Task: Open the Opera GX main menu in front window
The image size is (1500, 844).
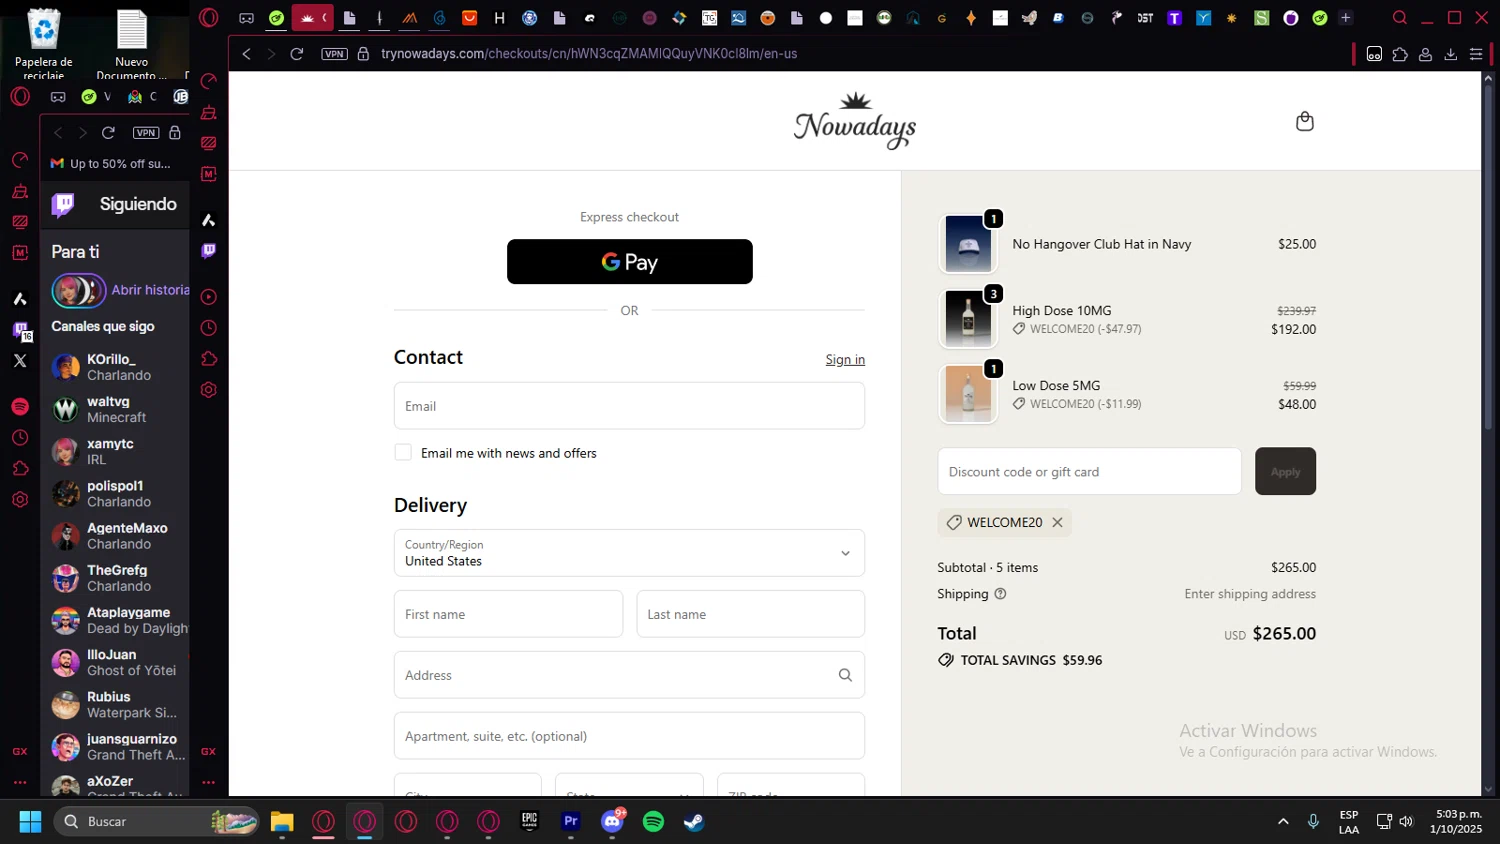Action: [209, 18]
